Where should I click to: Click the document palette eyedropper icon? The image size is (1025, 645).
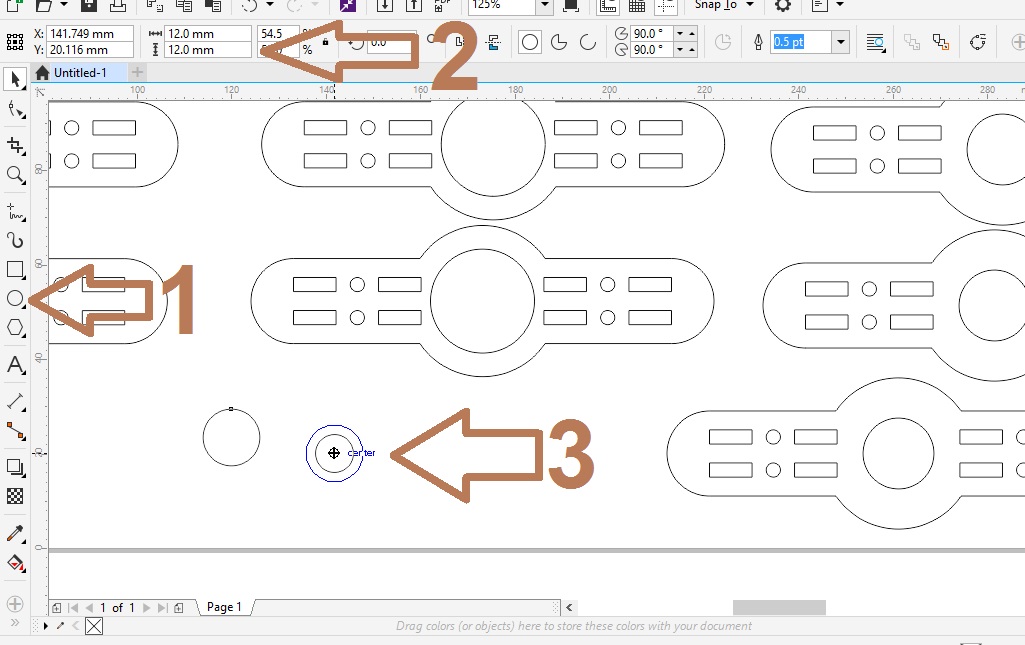(60, 626)
